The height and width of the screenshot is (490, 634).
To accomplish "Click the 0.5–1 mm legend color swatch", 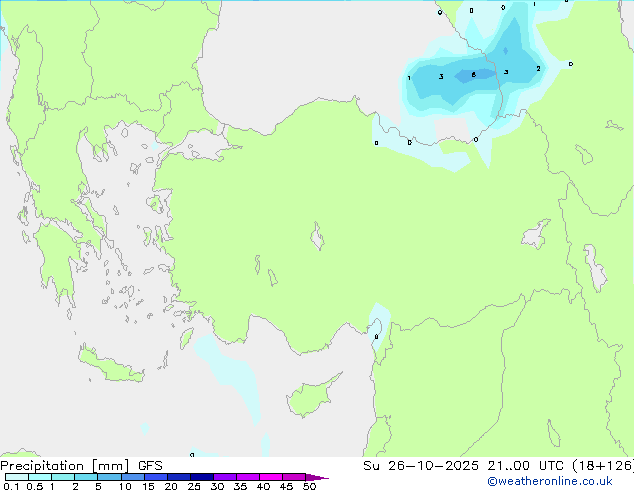I will point(40,477).
